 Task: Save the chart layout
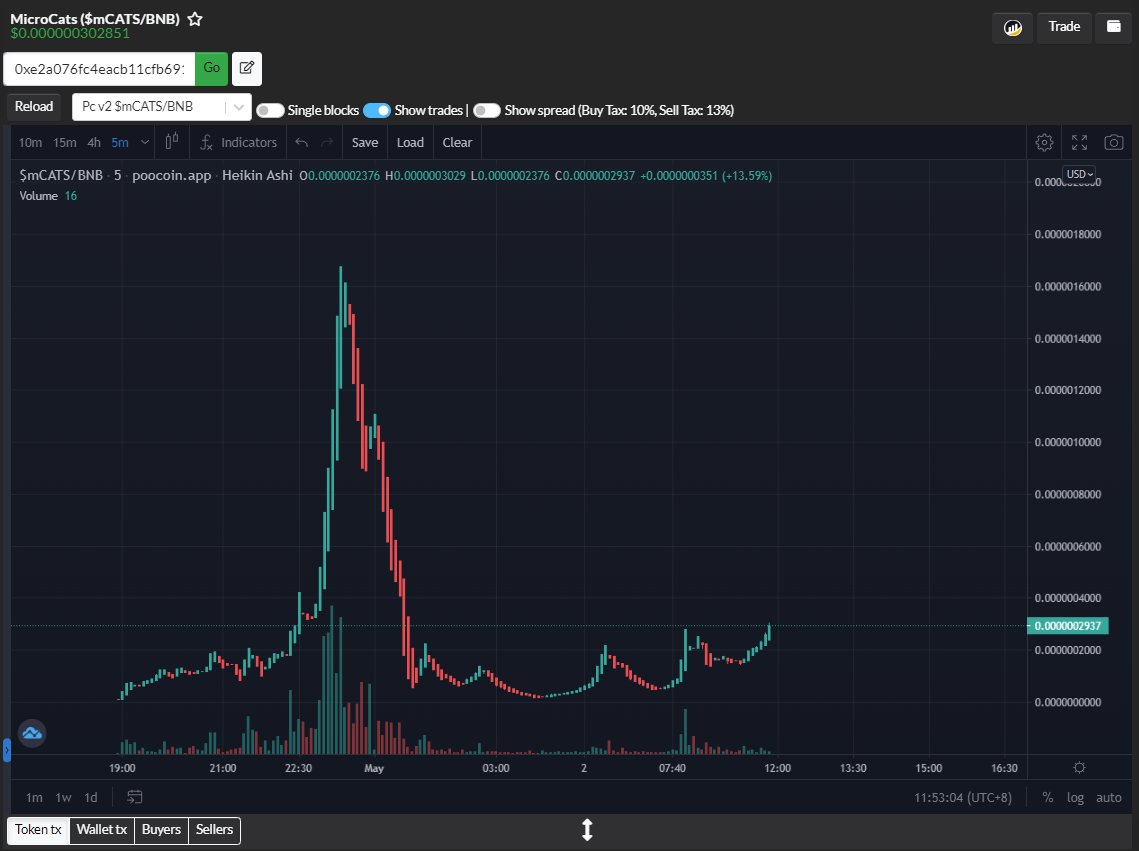(x=365, y=142)
